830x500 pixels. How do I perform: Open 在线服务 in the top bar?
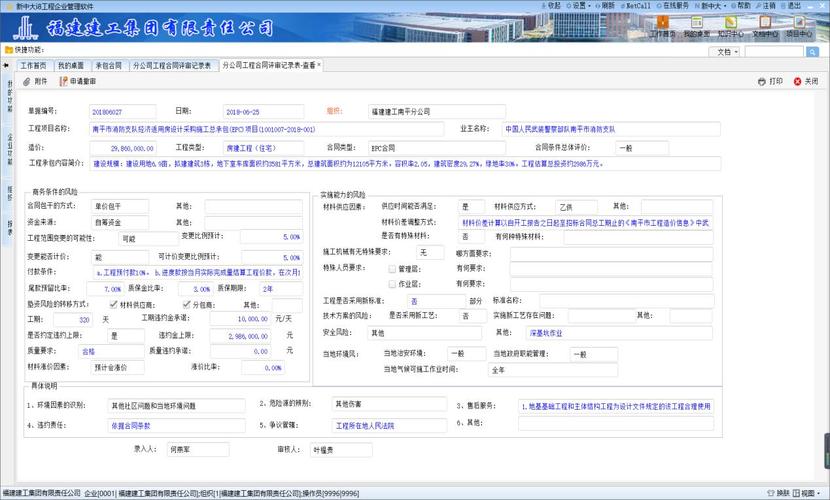(x=673, y=5)
